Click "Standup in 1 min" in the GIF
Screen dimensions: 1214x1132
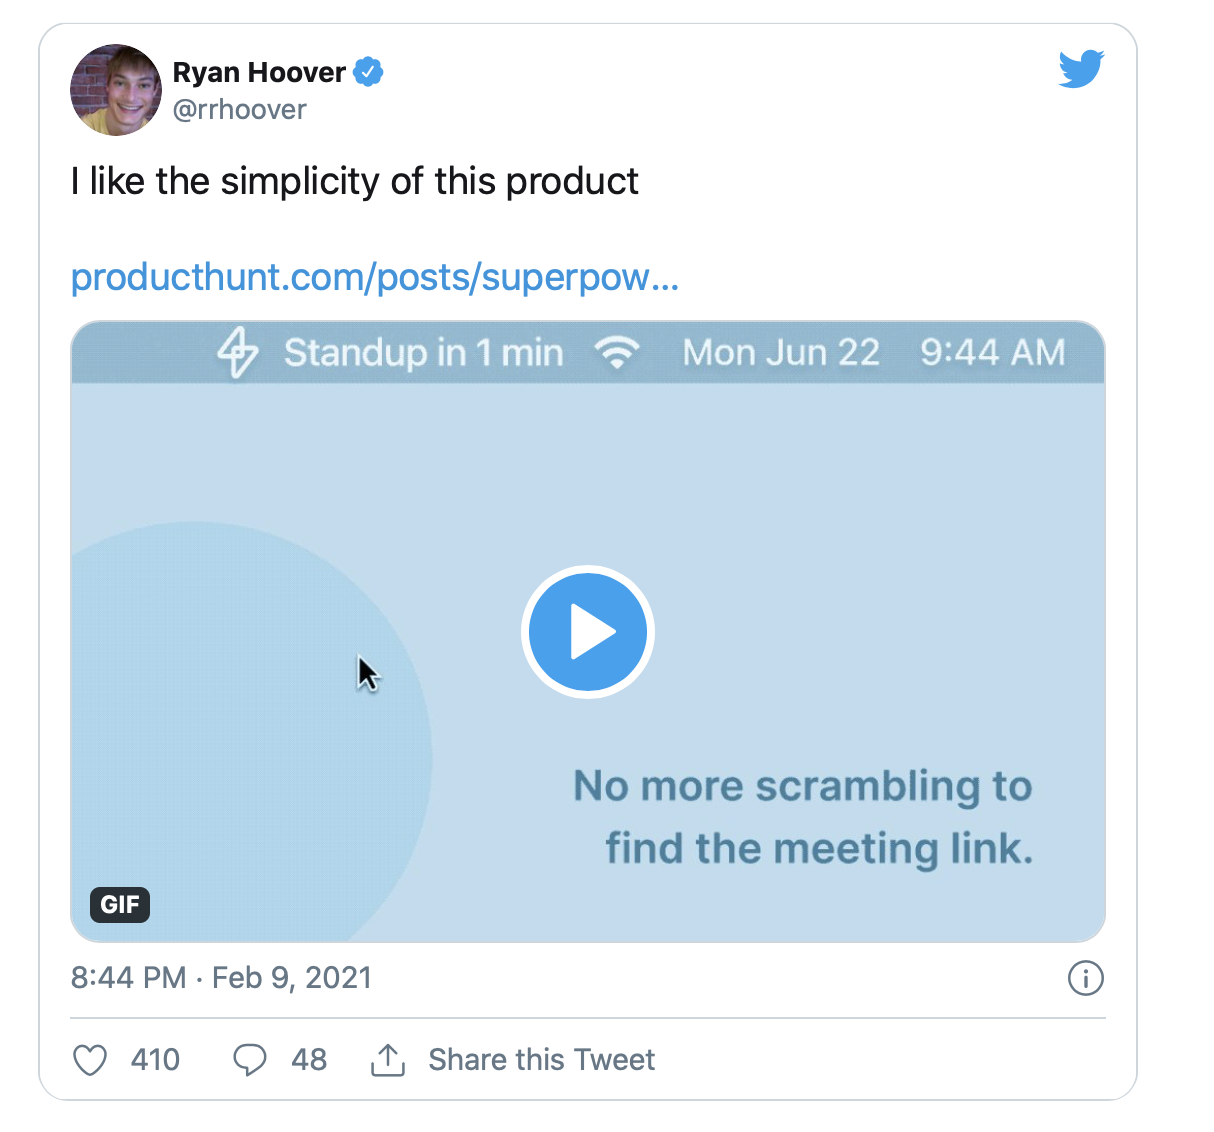(423, 353)
